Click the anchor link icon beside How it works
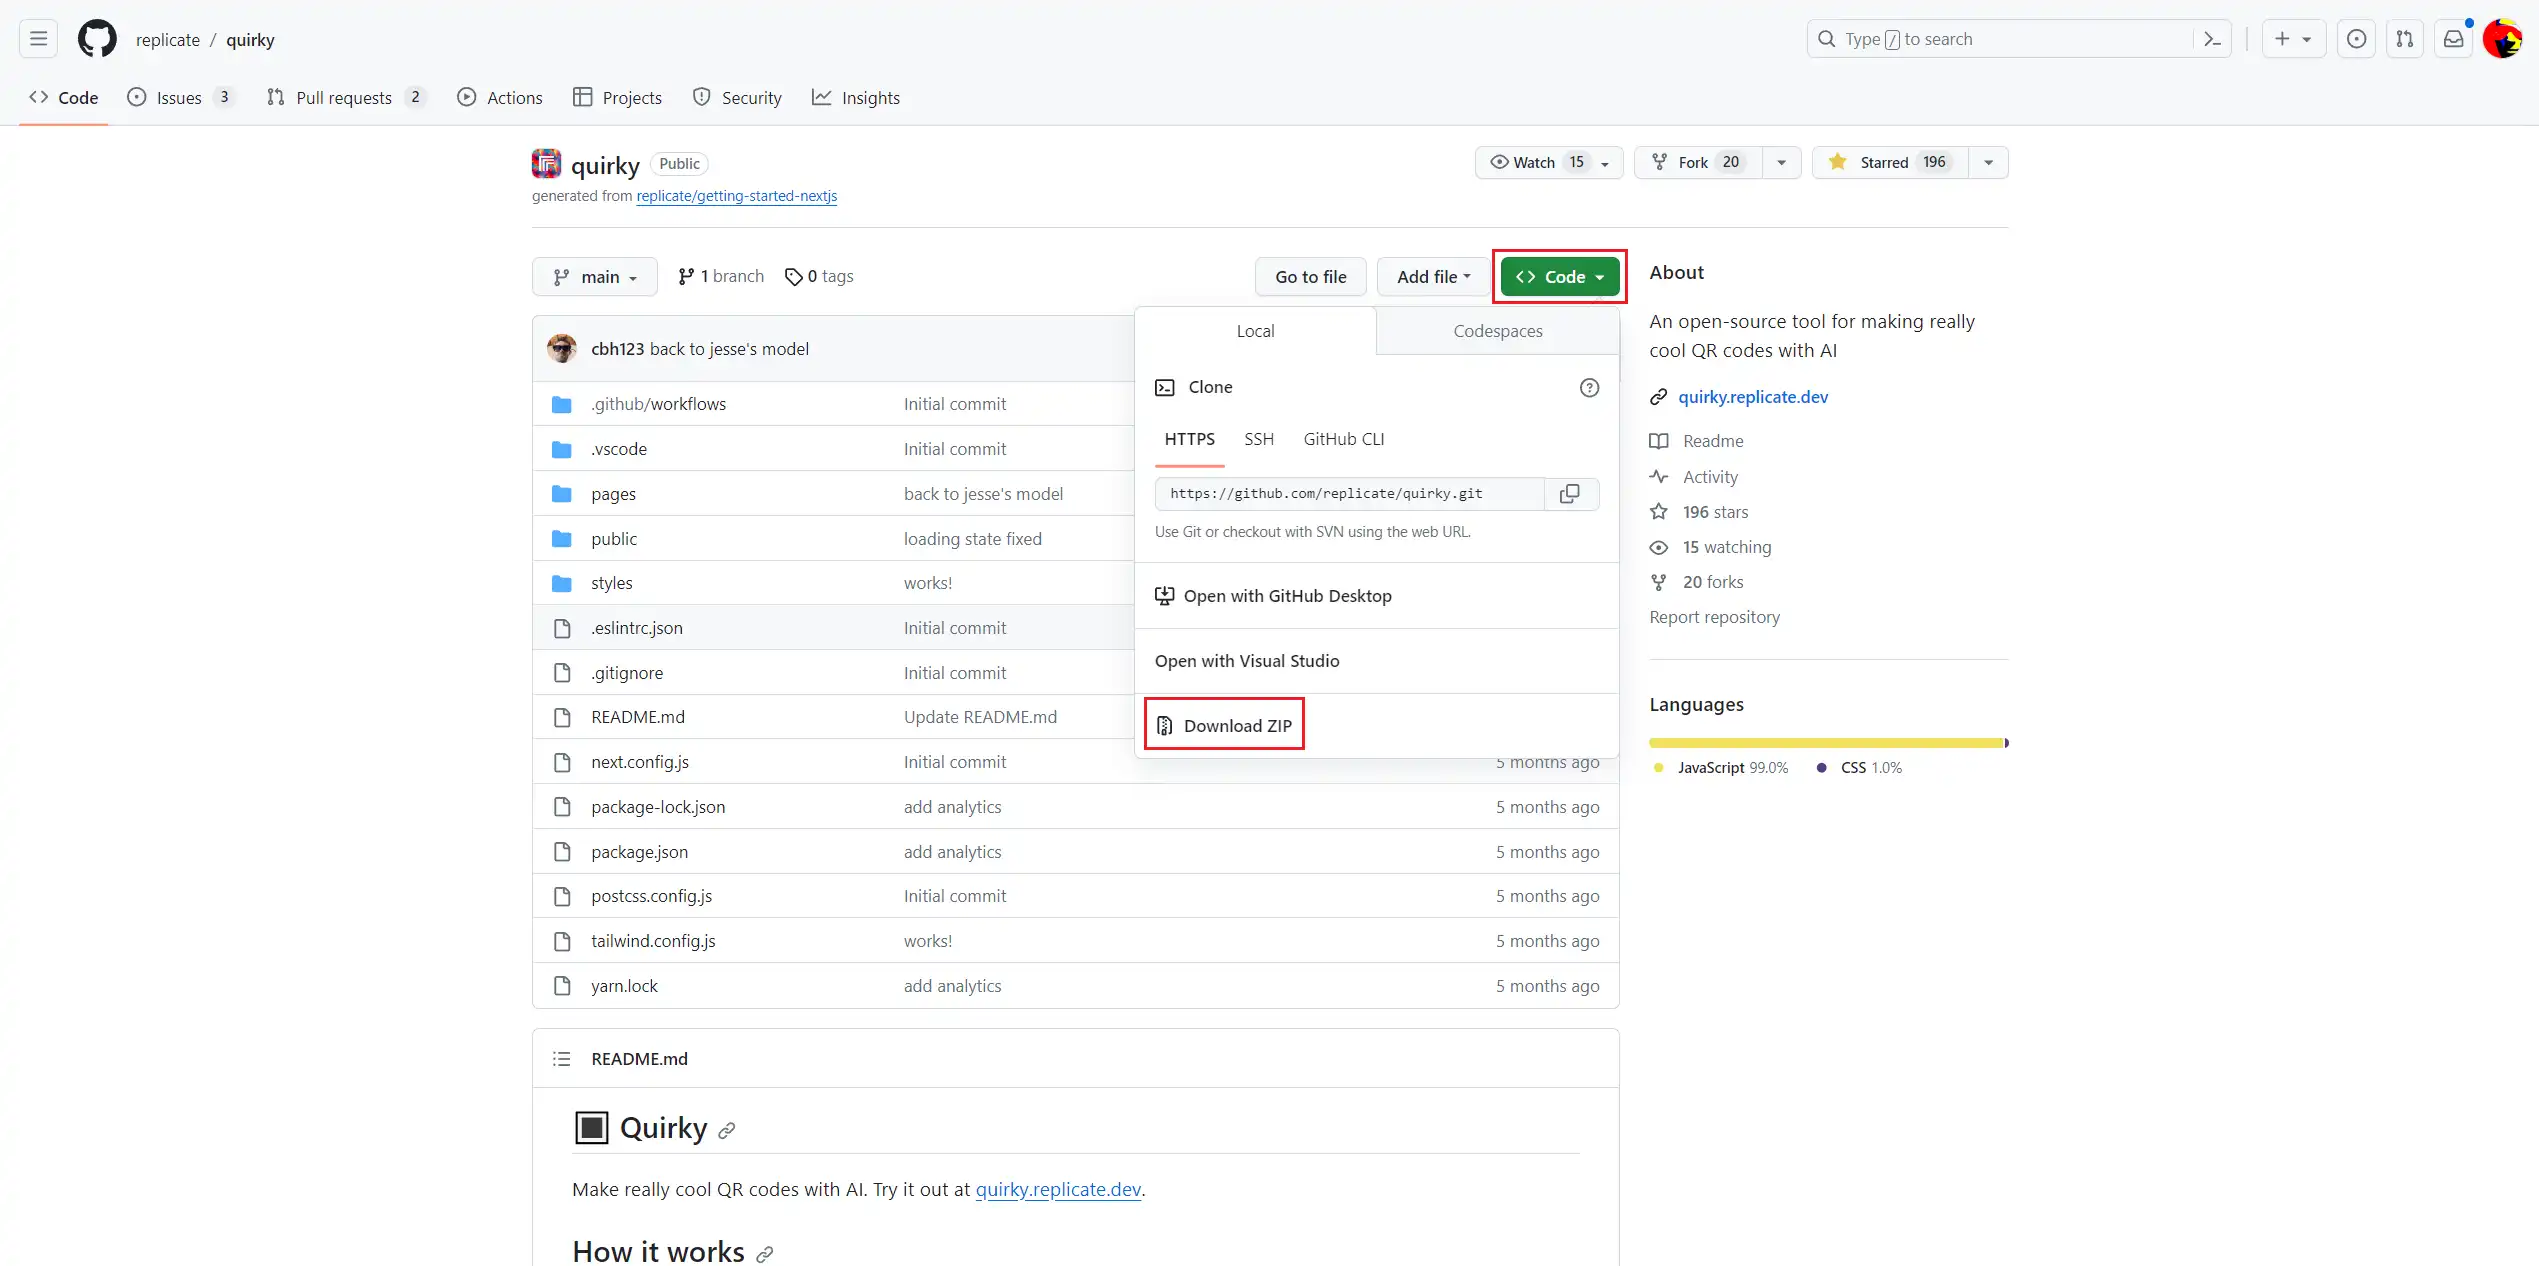This screenshot has width=2539, height=1266. [x=765, y=1254]
